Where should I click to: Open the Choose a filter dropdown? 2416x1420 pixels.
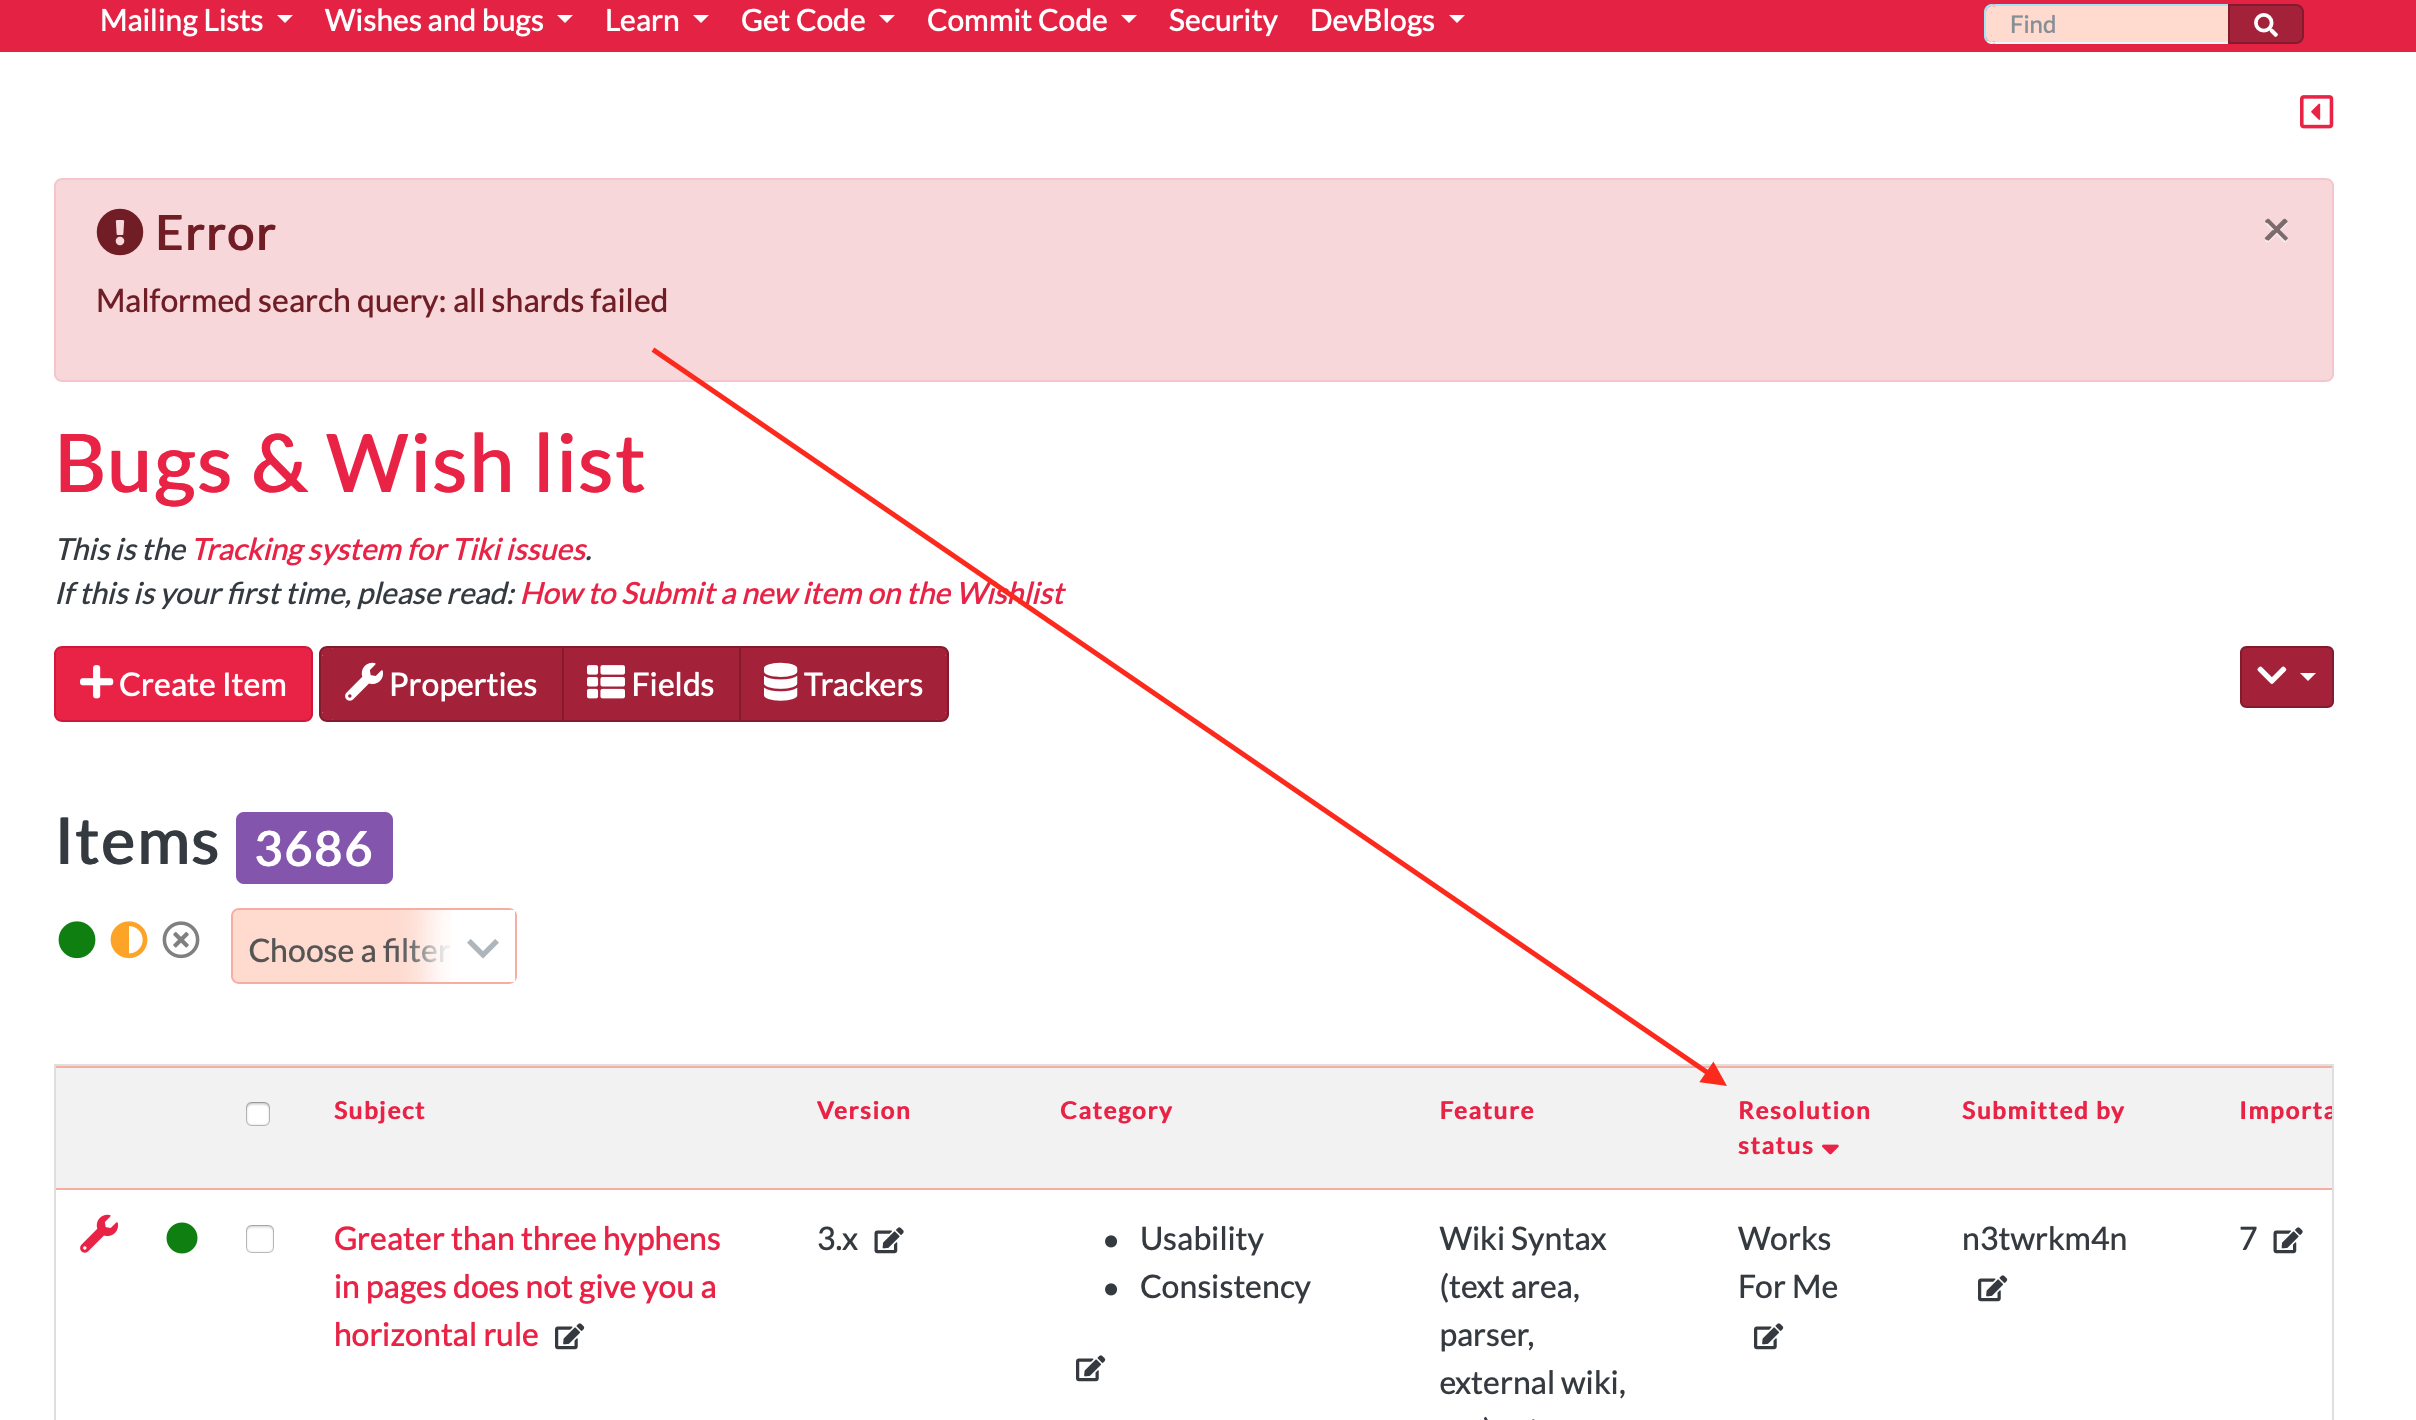click(x=374, y=946)
